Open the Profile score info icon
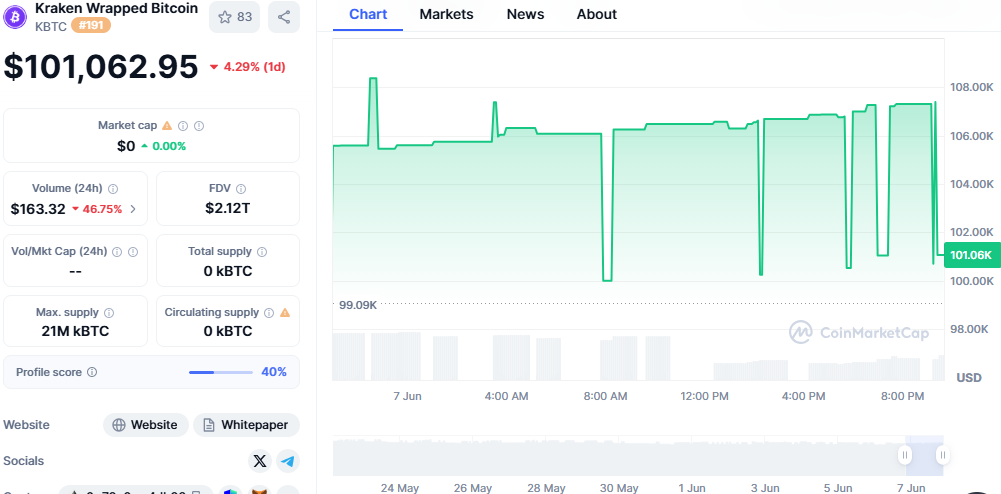The image size is (1001, 494). pyautogui.click(x=92, y=372)
